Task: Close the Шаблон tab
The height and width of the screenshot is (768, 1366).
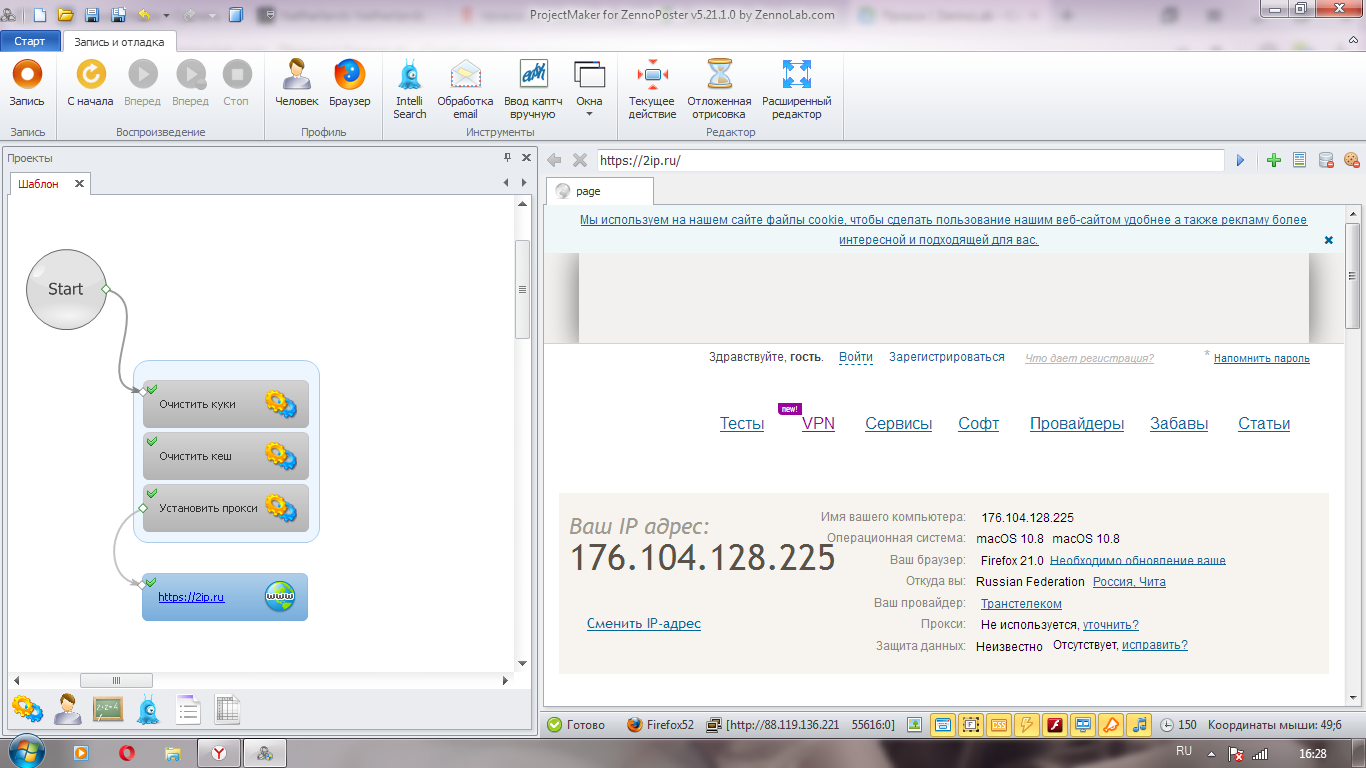Action: 80,184
